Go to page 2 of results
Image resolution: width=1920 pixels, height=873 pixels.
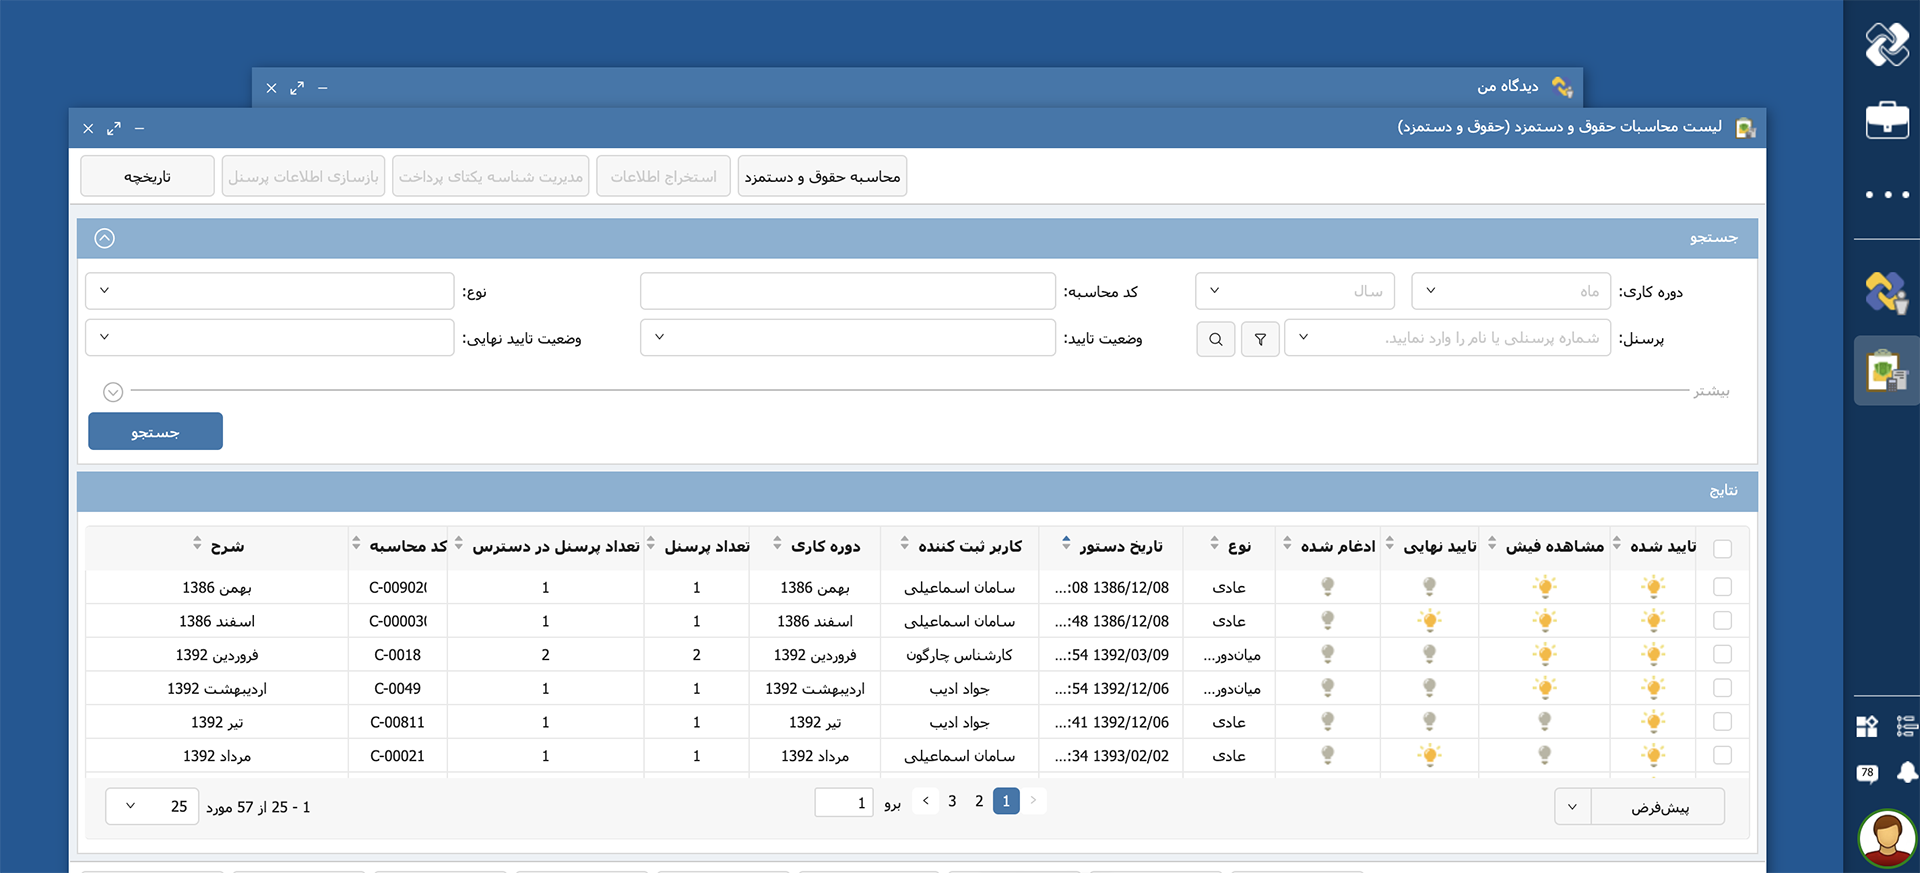point(979,801)
